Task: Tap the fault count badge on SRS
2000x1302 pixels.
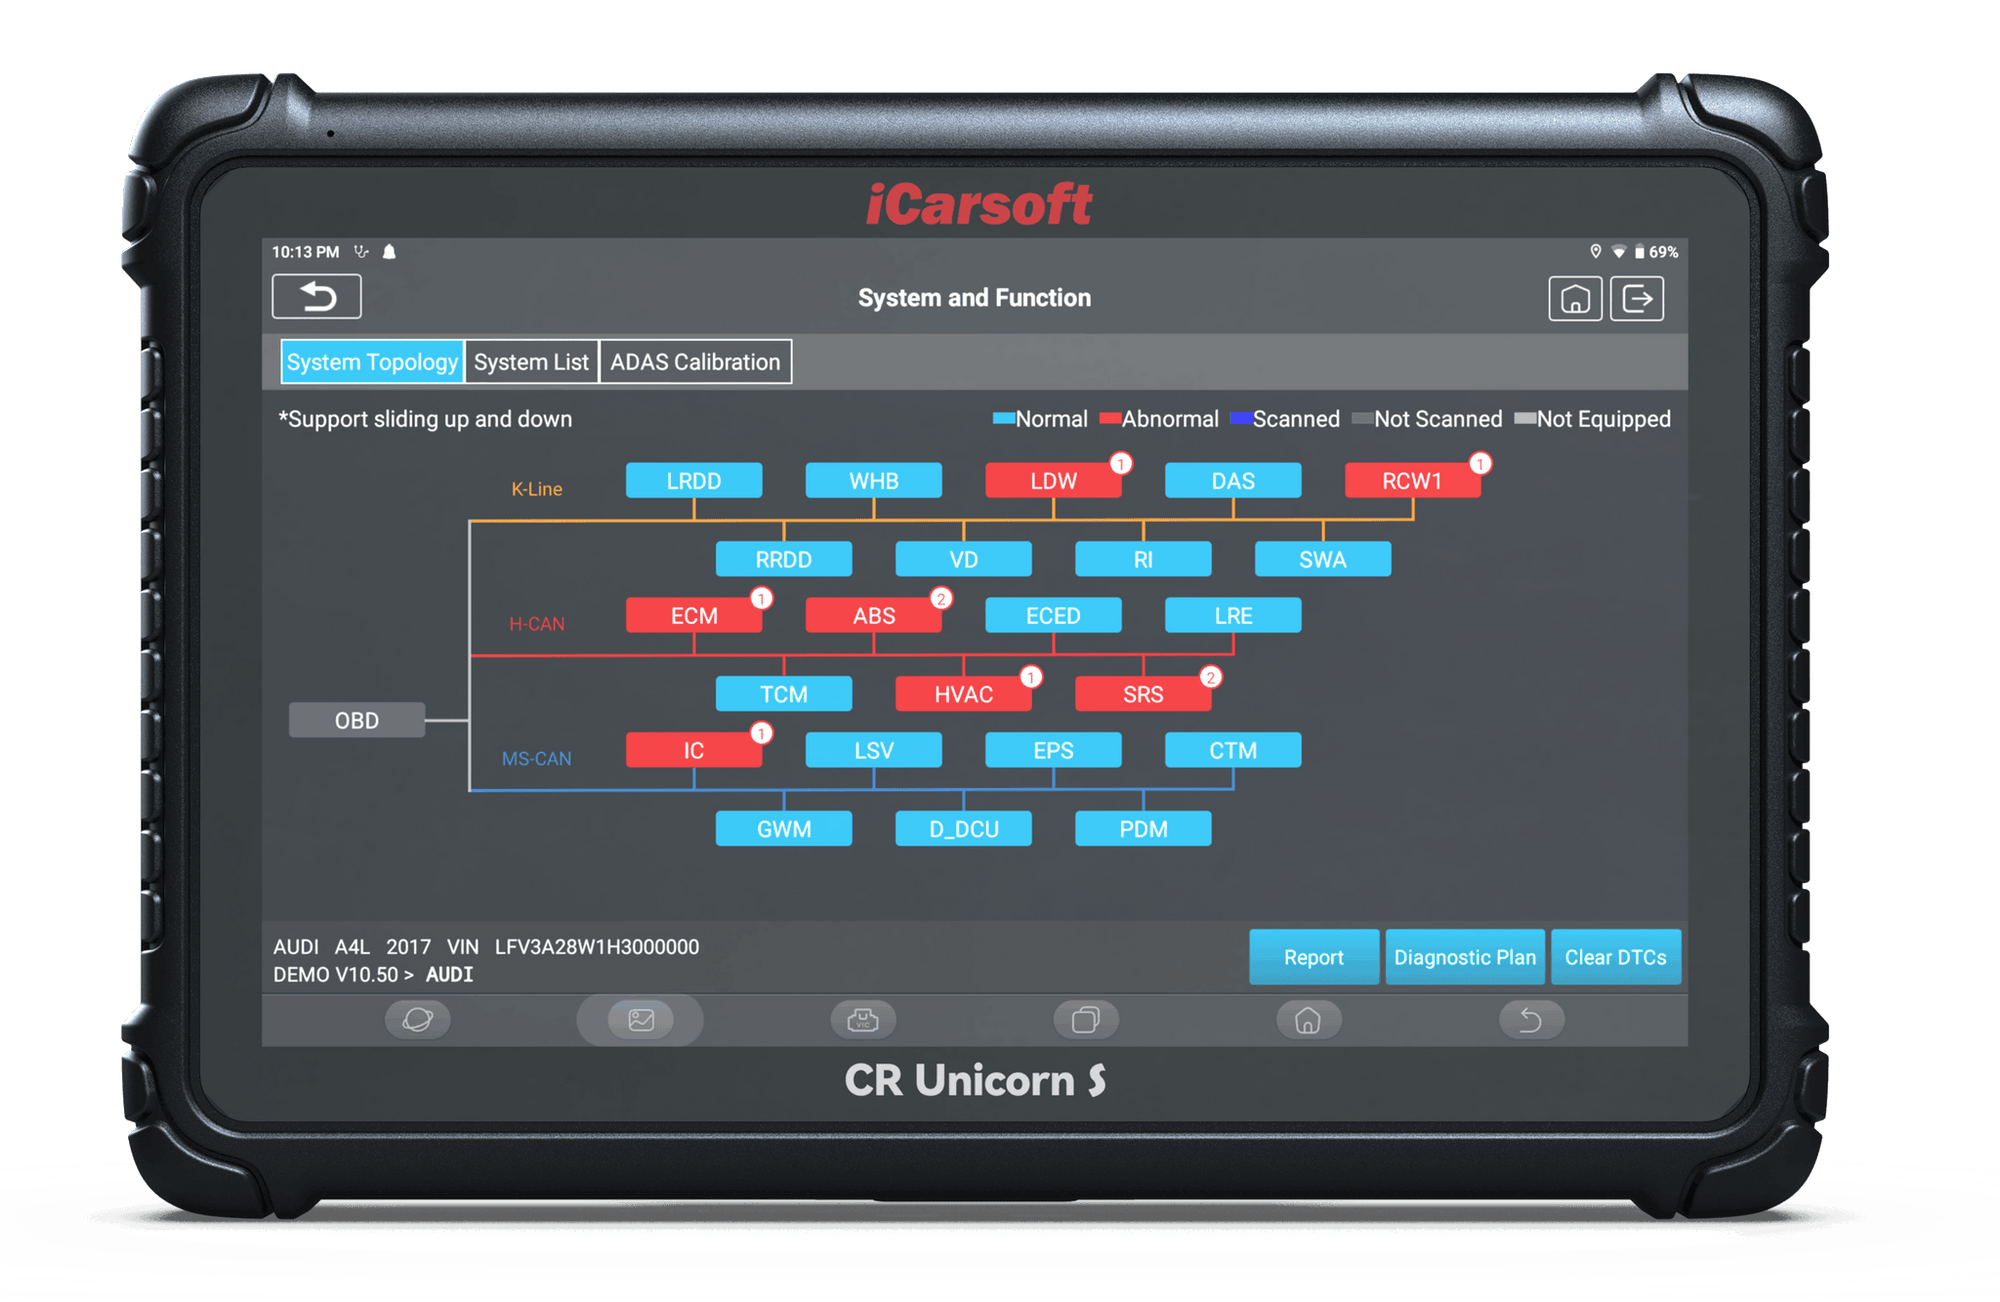Action: pos(1210,677)
